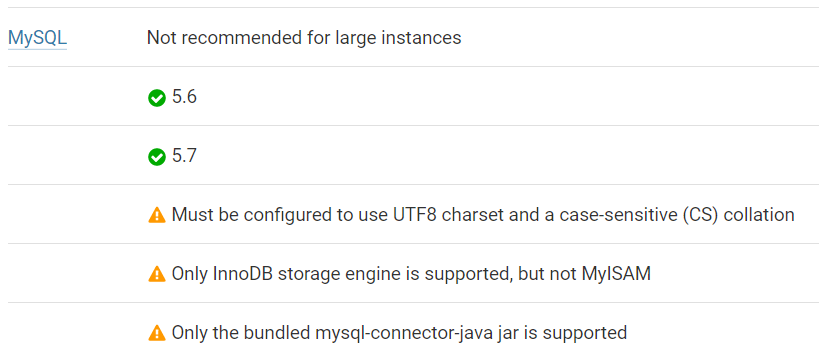Click the warning icon beside InnoDB note
This screenshot has width=819, height=360.
157,274
